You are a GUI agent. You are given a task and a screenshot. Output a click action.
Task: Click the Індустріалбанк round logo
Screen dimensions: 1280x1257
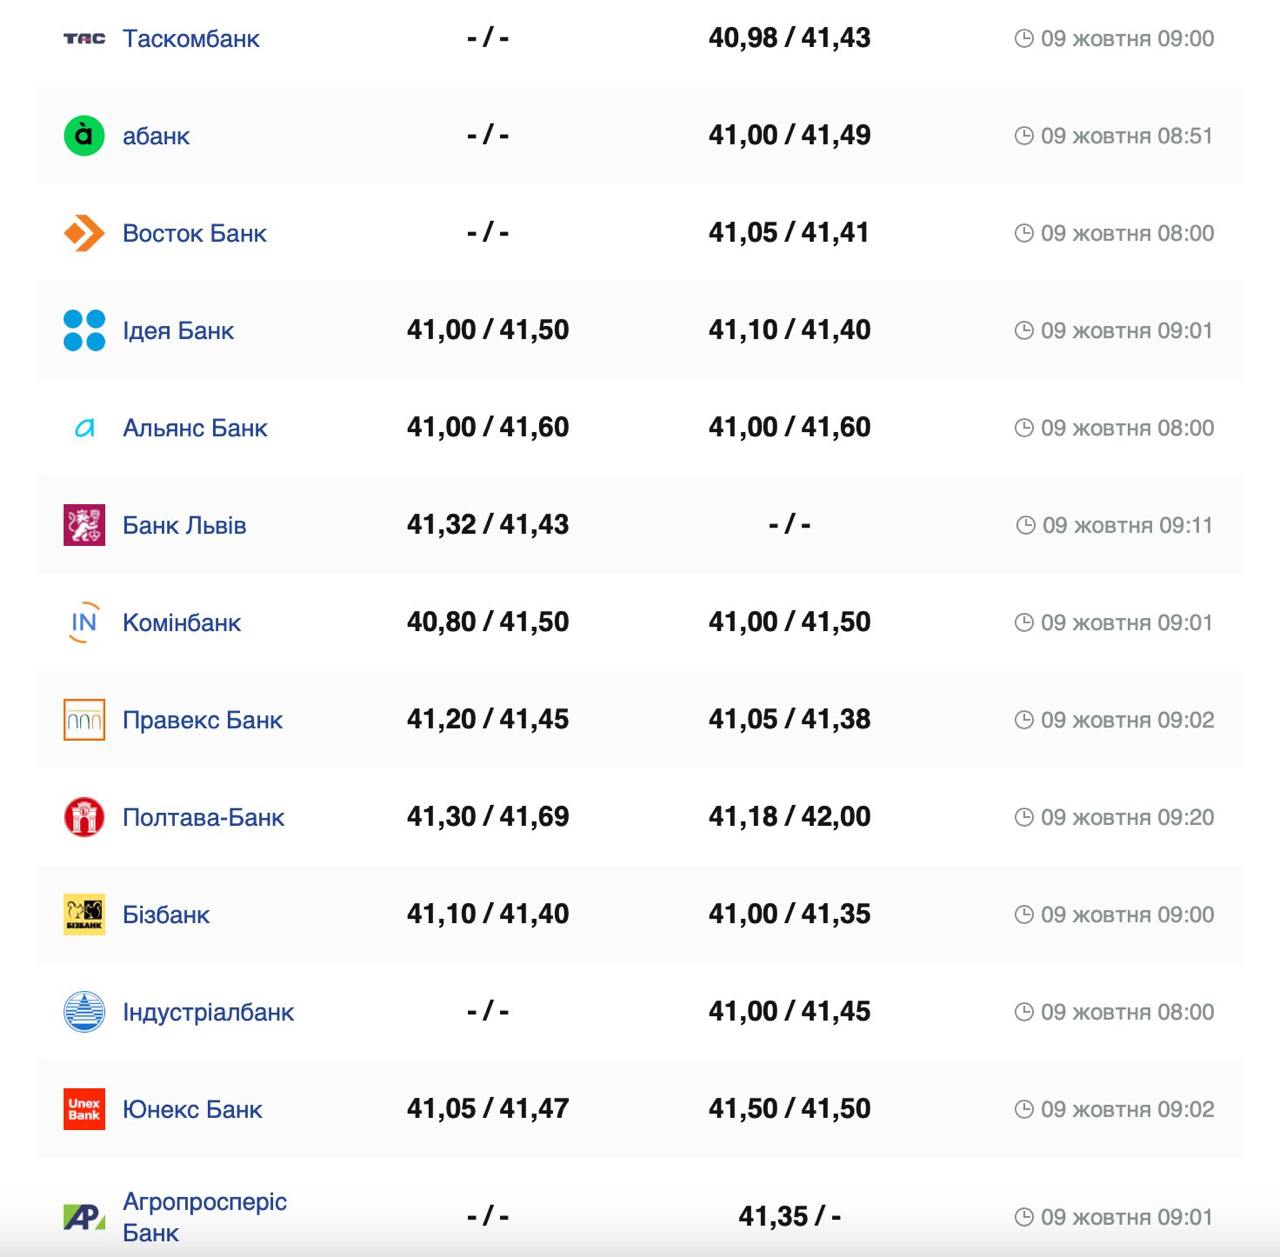(84, 1012)
